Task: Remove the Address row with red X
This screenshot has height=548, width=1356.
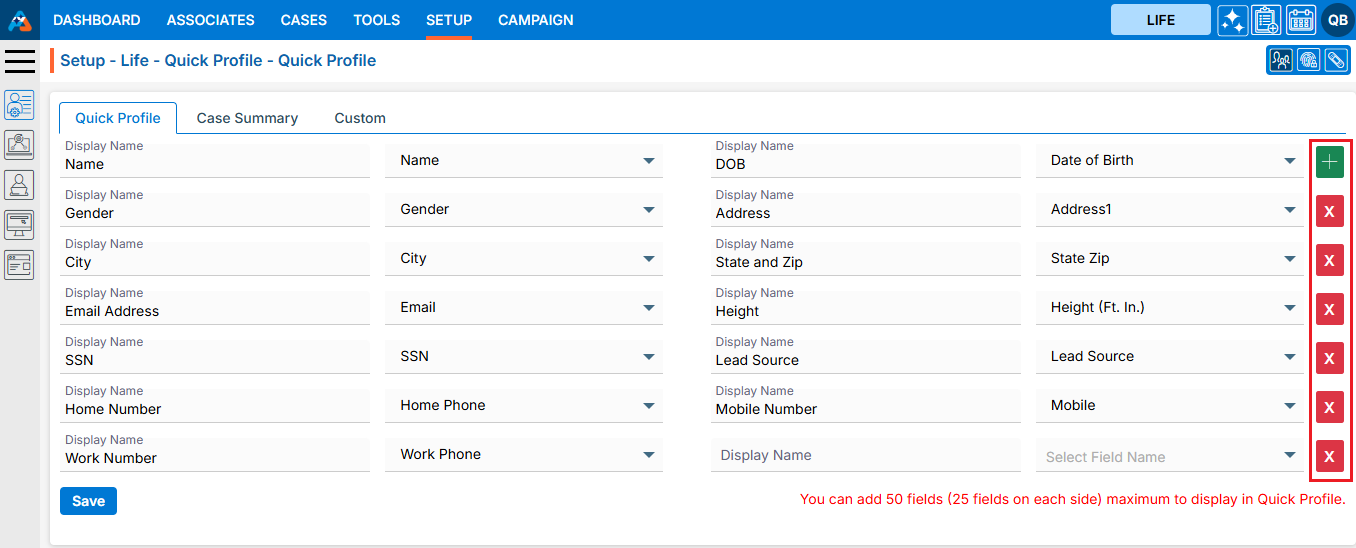Action: coord(1329,211)
